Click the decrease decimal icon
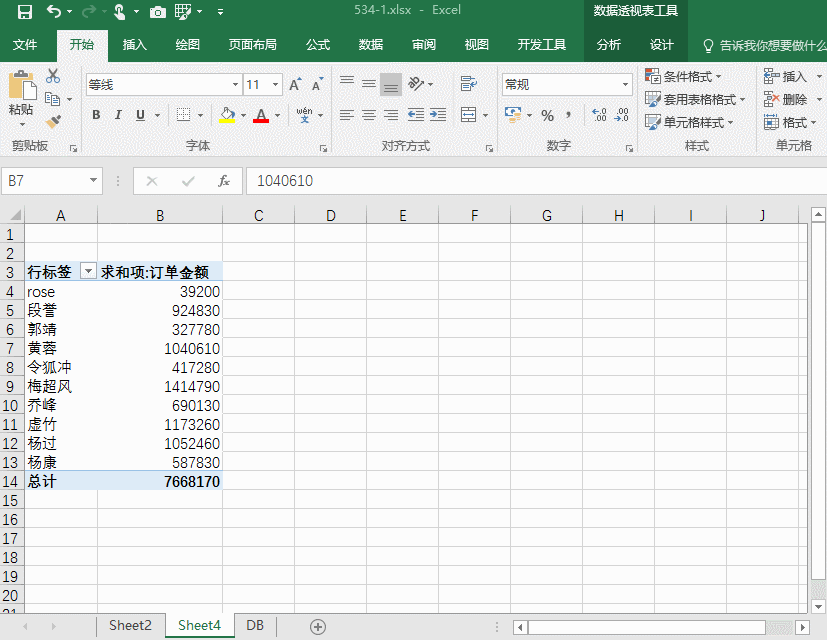827x640 pixels. pos(622,115)
